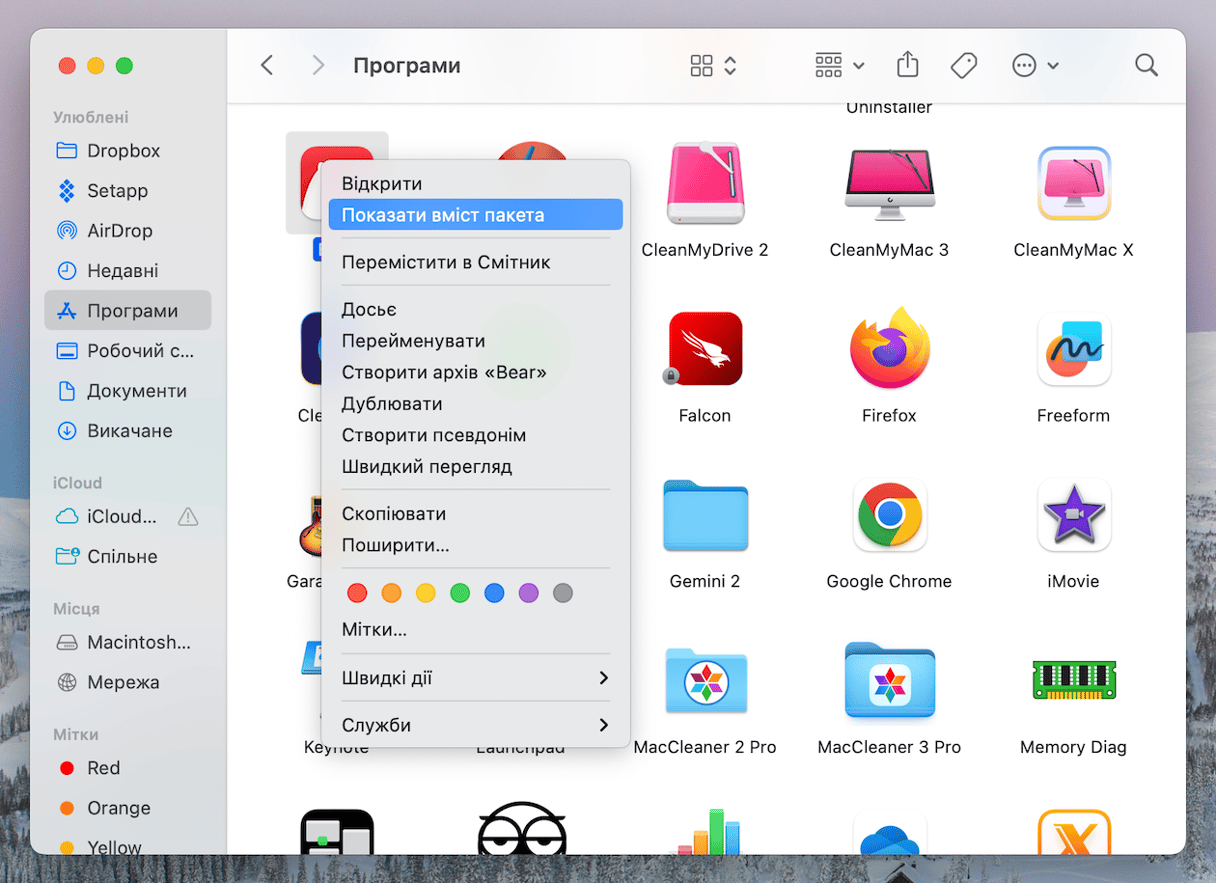Screen dimensions: 1216x883
Task: Apply the gray color tag
Action: pos(563,593)
